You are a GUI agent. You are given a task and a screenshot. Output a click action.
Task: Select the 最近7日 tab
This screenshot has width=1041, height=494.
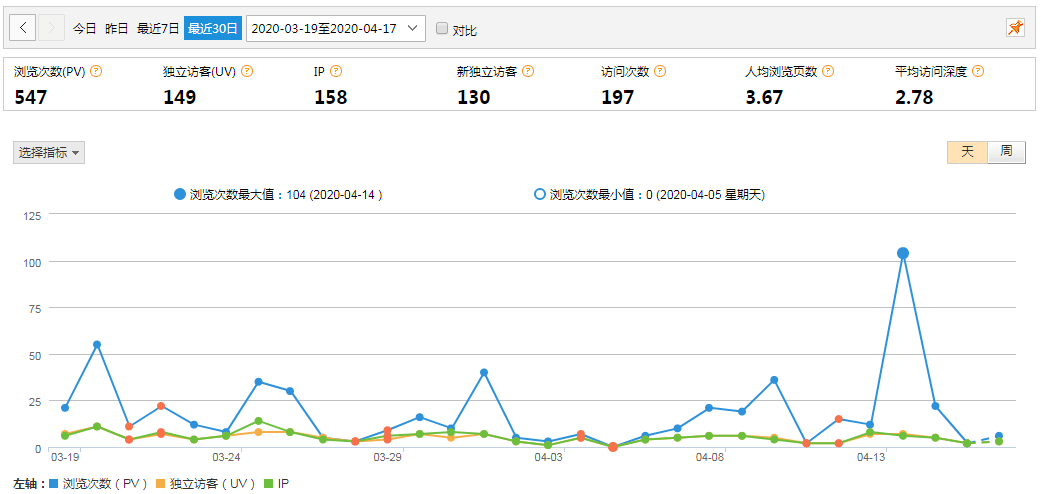(157, 29)
